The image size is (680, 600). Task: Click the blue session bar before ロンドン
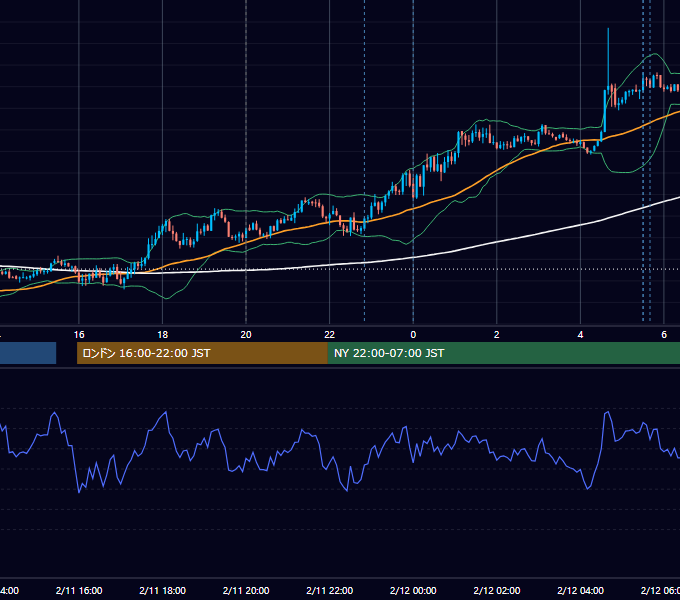(28, 353)
